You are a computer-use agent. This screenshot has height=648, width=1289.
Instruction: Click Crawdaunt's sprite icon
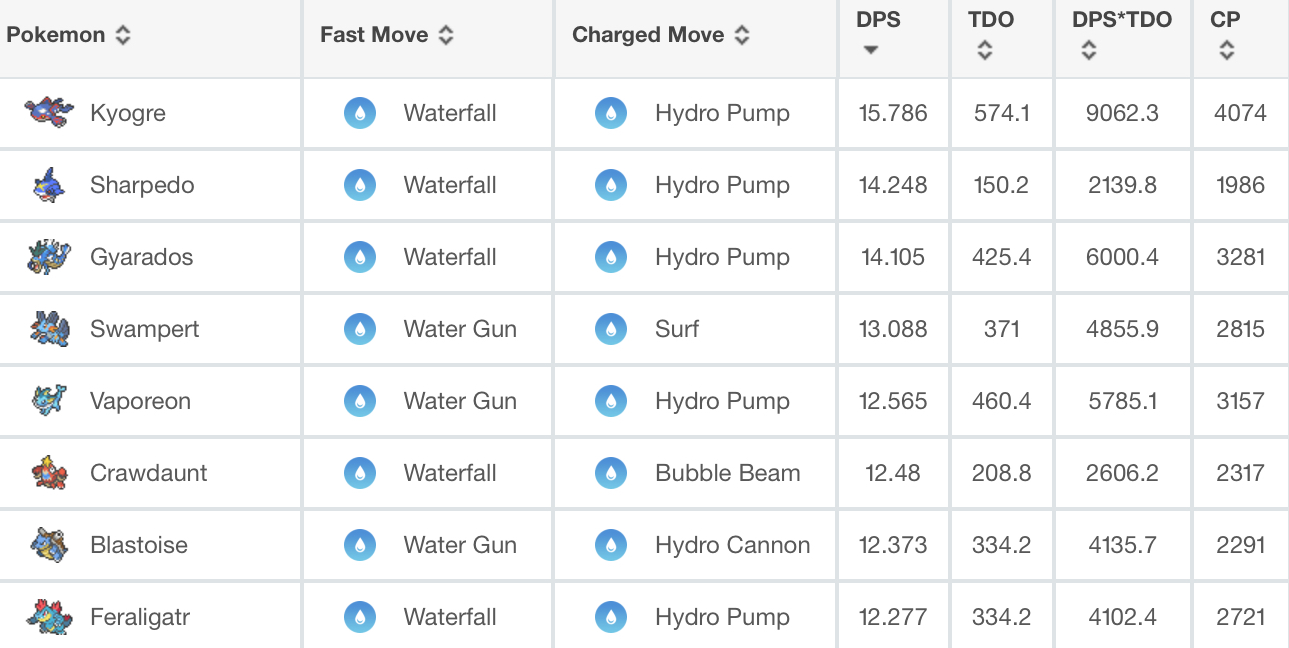(x=49, y=473)
